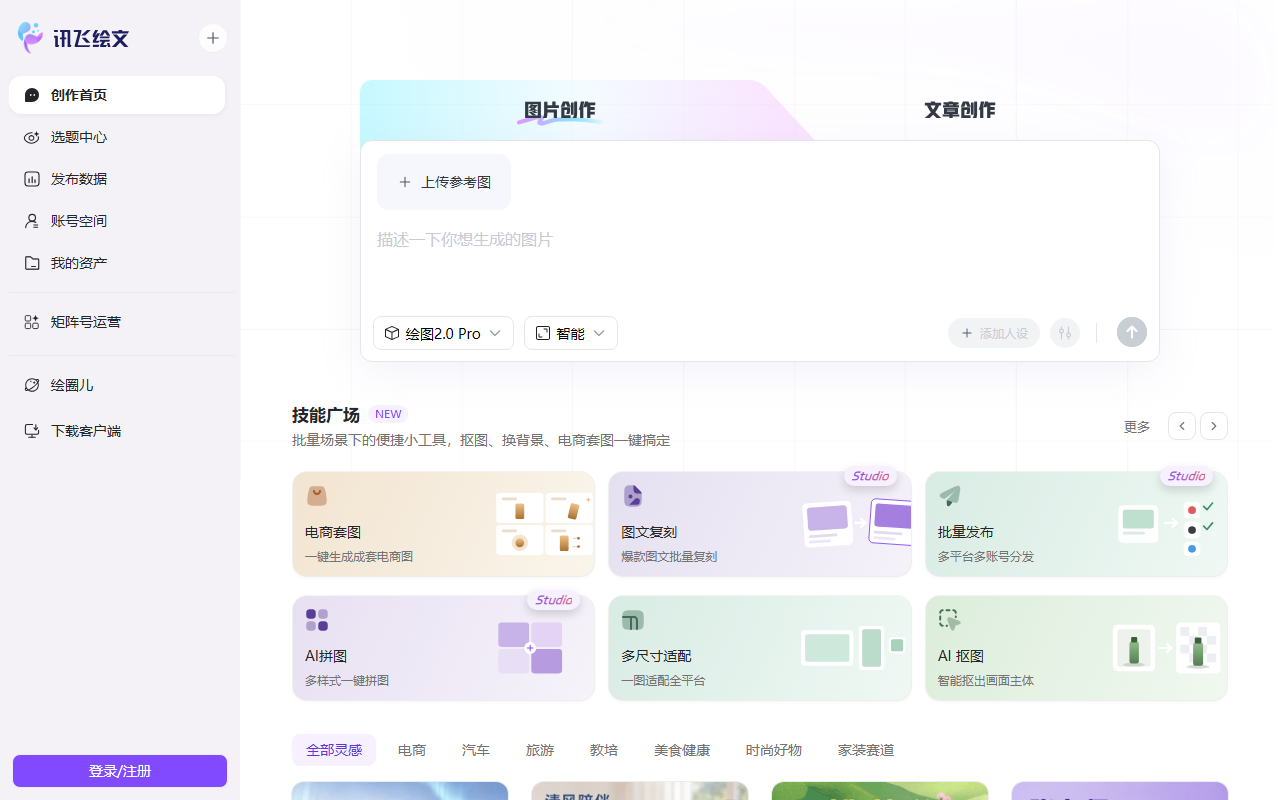The image size is (1280, 800).
Task: Click the 更多 link in 技能广场
Action: pyautogui.click(x=1137, y=427)
